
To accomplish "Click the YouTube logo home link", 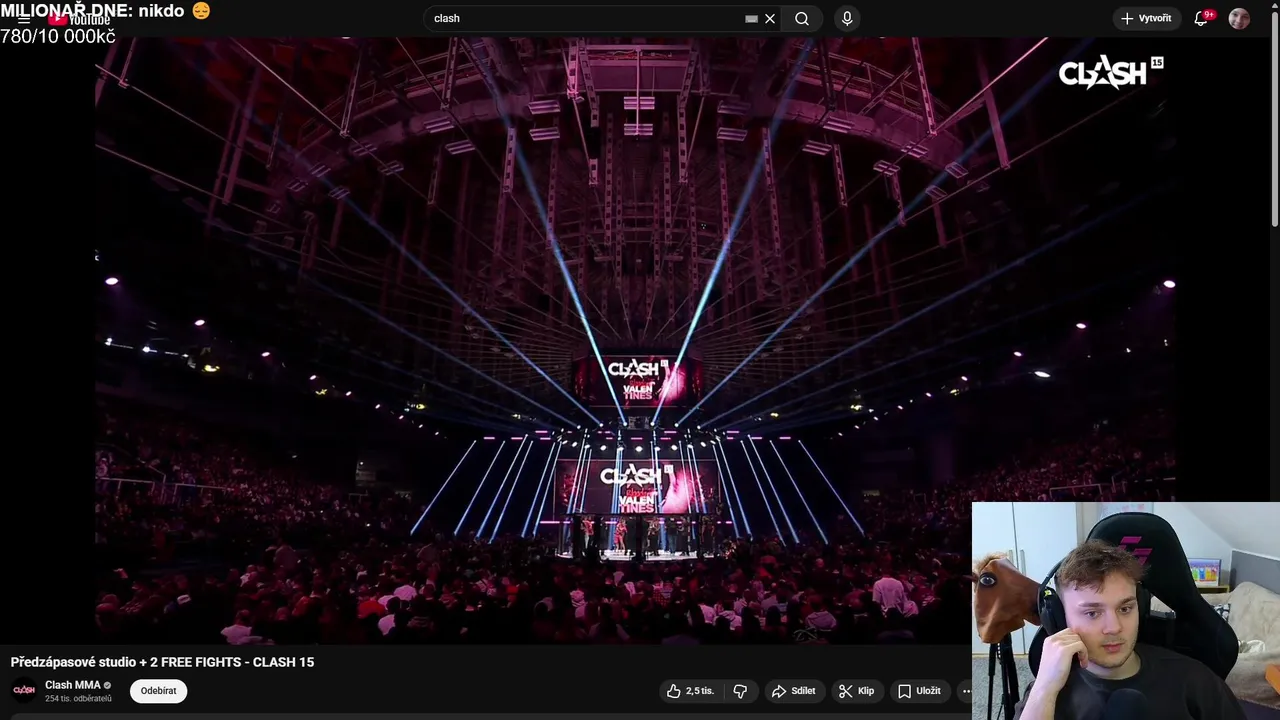I will [78, 19].
